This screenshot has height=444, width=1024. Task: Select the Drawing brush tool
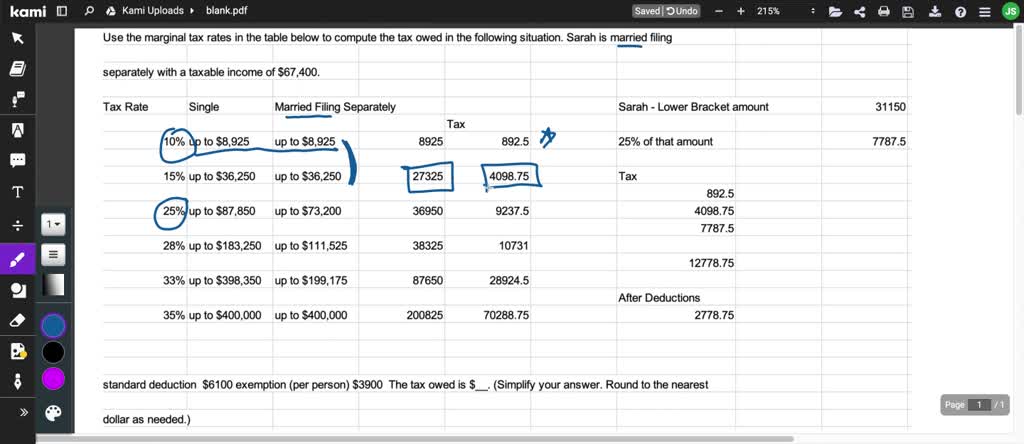[18, 259]
